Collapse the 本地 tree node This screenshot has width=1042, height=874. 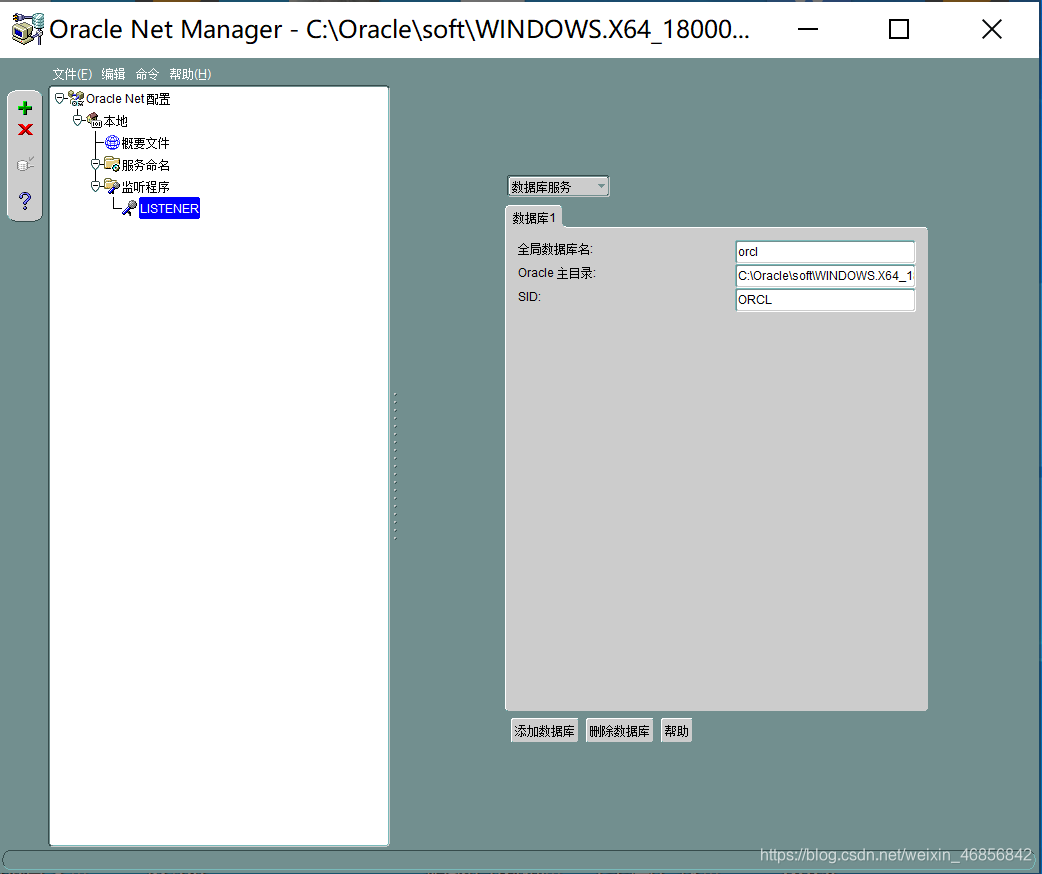click(78, 120)
